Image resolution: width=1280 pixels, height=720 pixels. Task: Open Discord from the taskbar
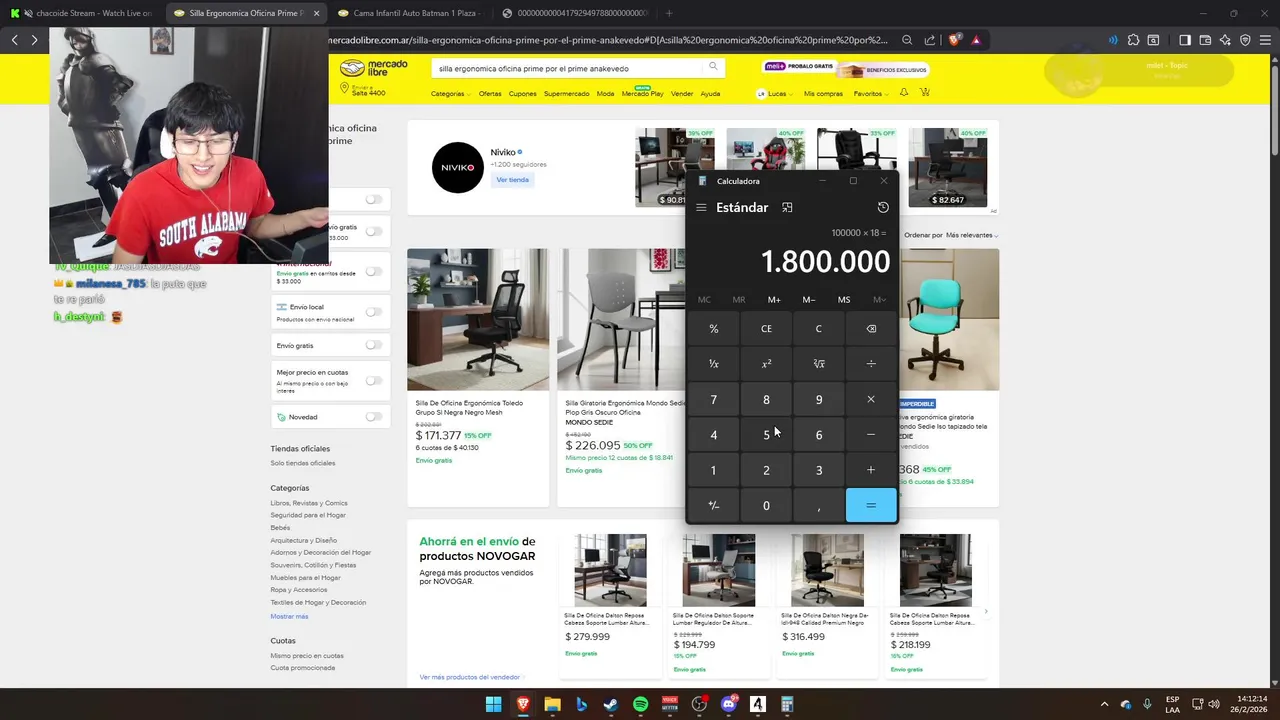coord(728,705)
